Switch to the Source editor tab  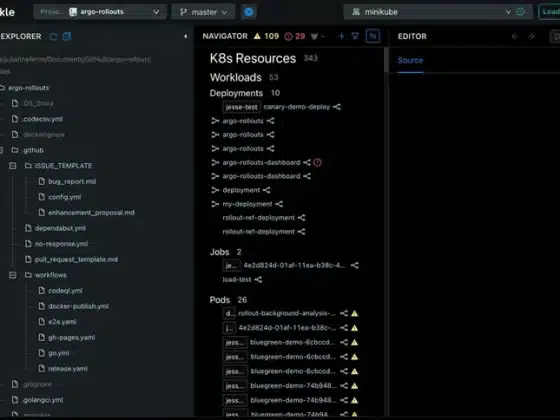point(410,60)
